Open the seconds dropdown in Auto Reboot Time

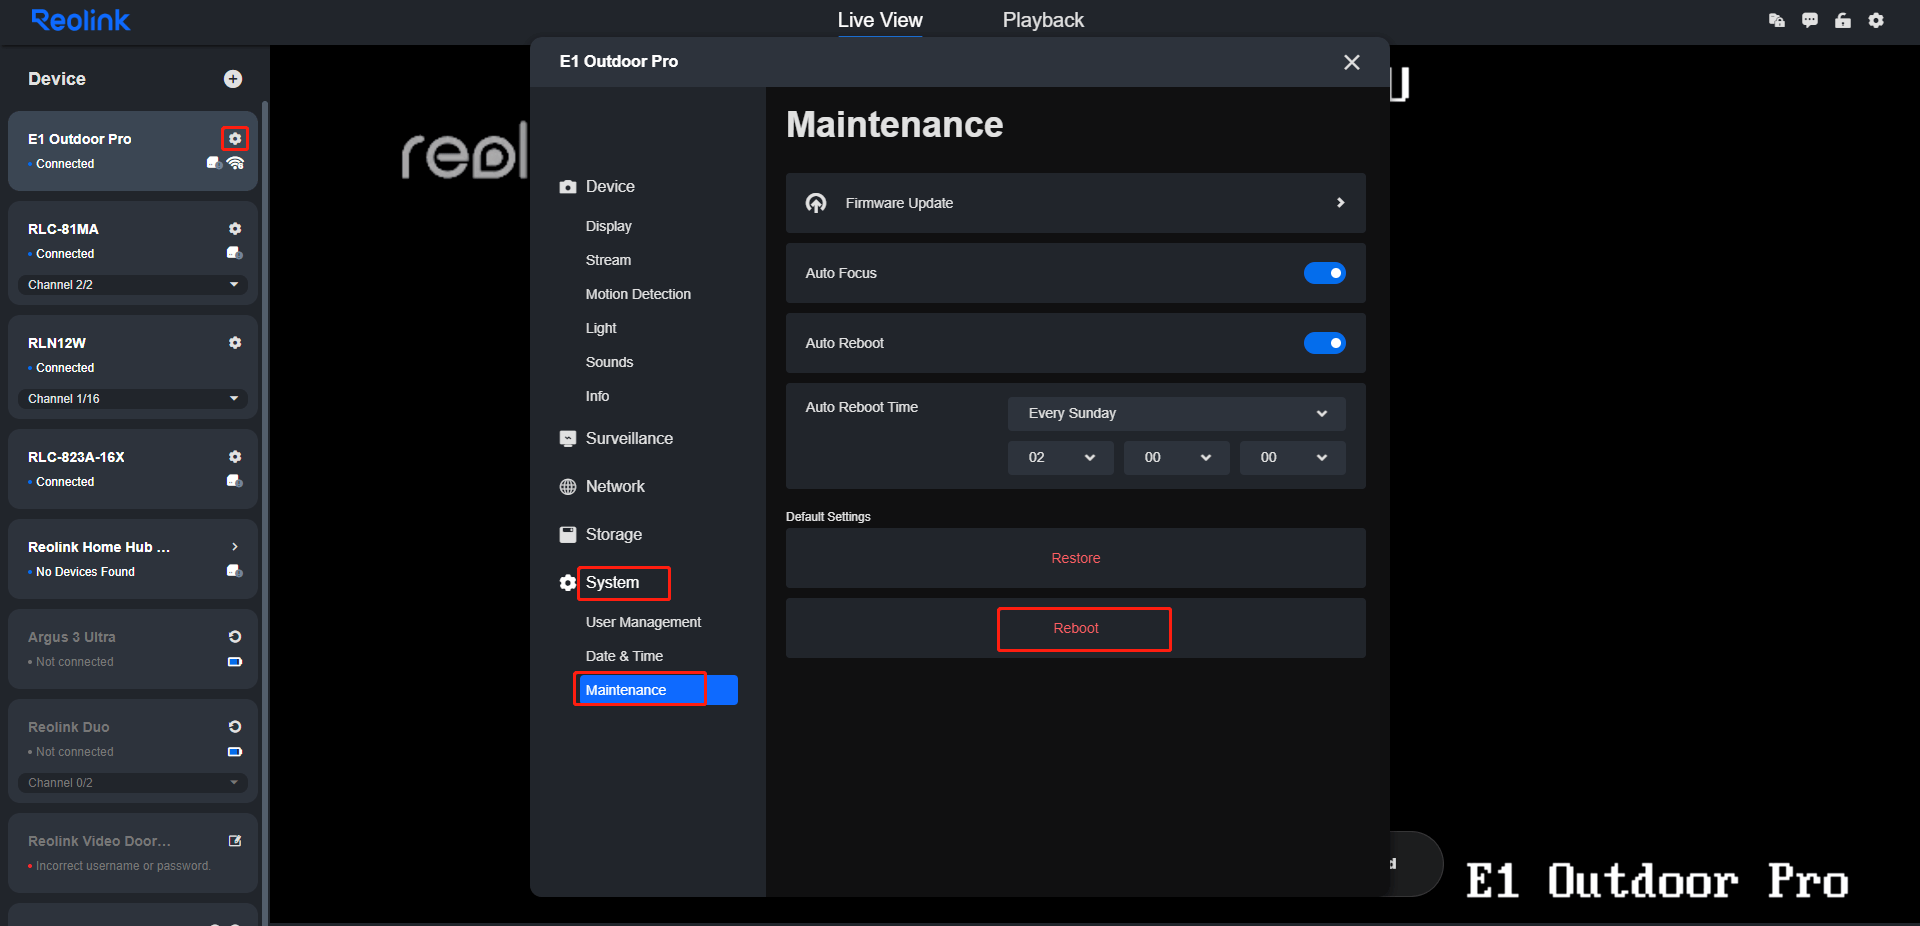[1293, 457]
